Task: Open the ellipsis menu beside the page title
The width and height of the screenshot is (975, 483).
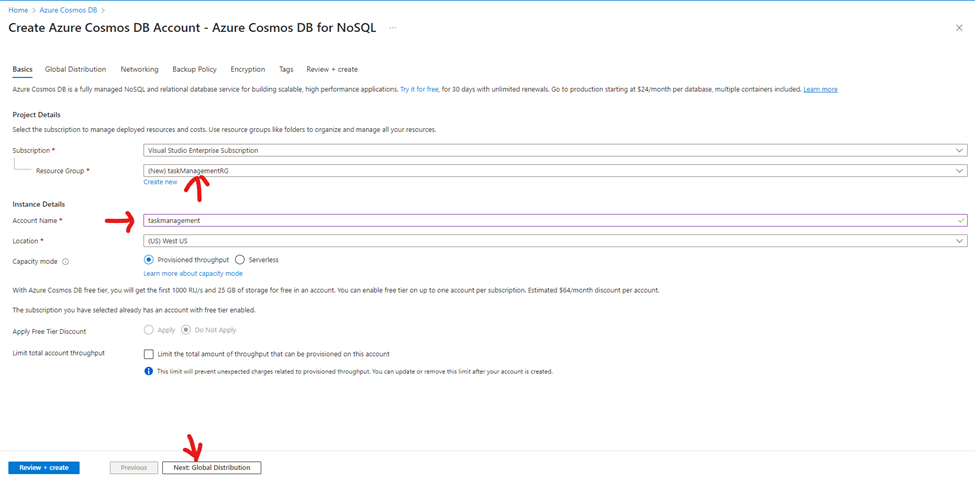Action: [x=393, y=28]
